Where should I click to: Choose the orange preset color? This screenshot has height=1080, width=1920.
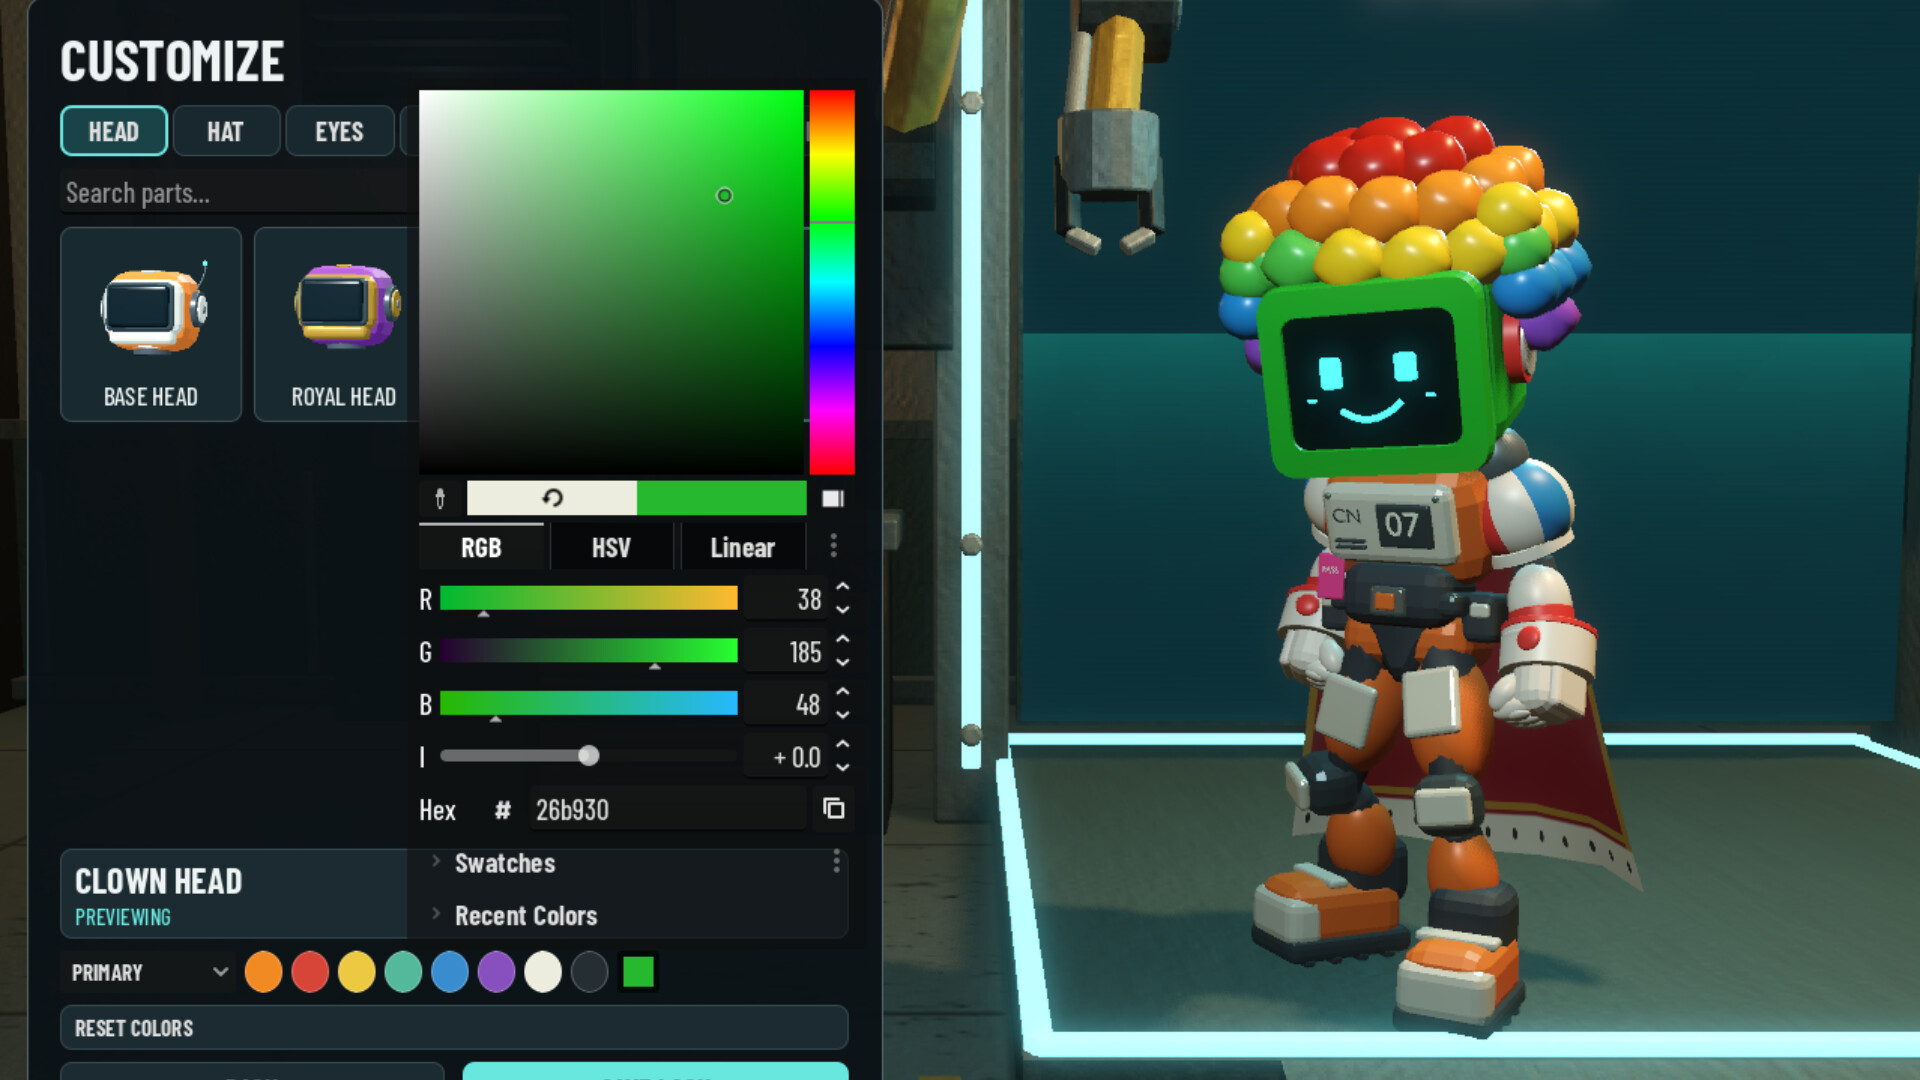263,972
